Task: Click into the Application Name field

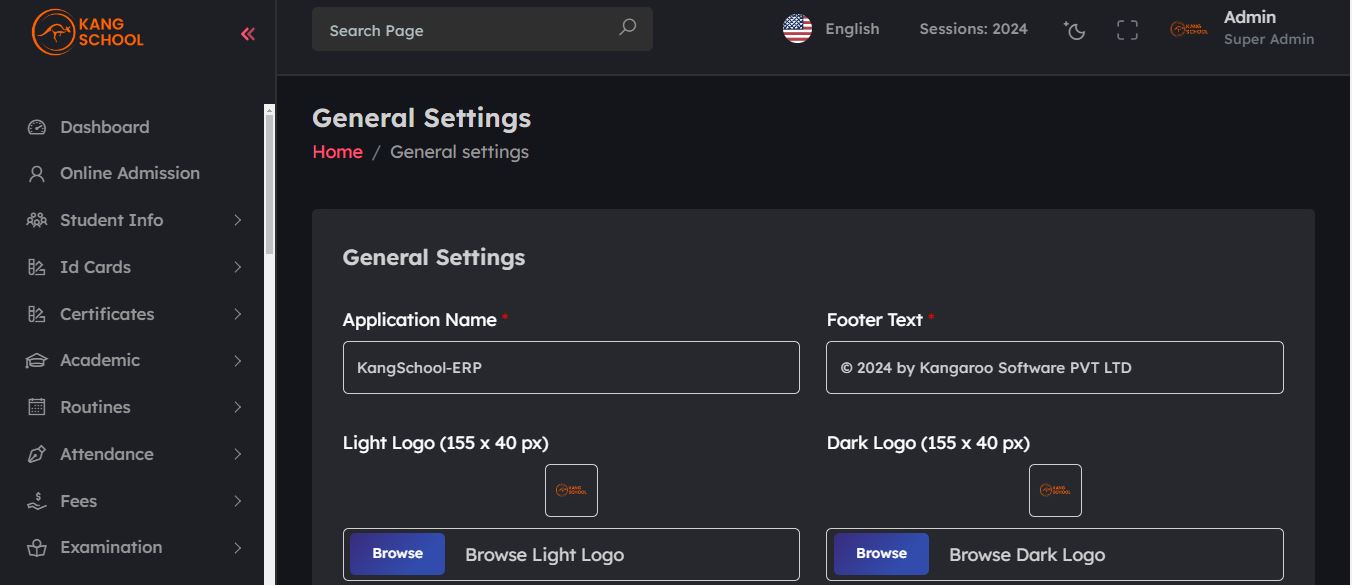Action: coord(571,367)
